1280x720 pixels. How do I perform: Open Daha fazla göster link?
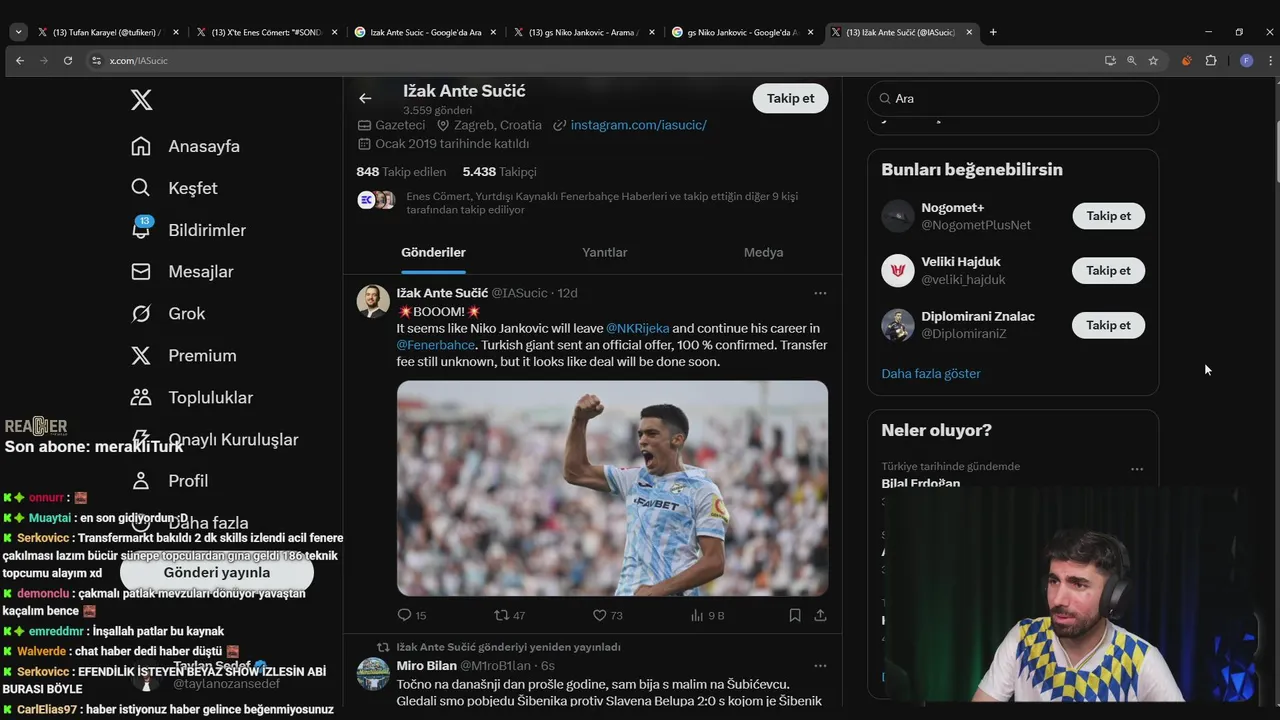930,373
